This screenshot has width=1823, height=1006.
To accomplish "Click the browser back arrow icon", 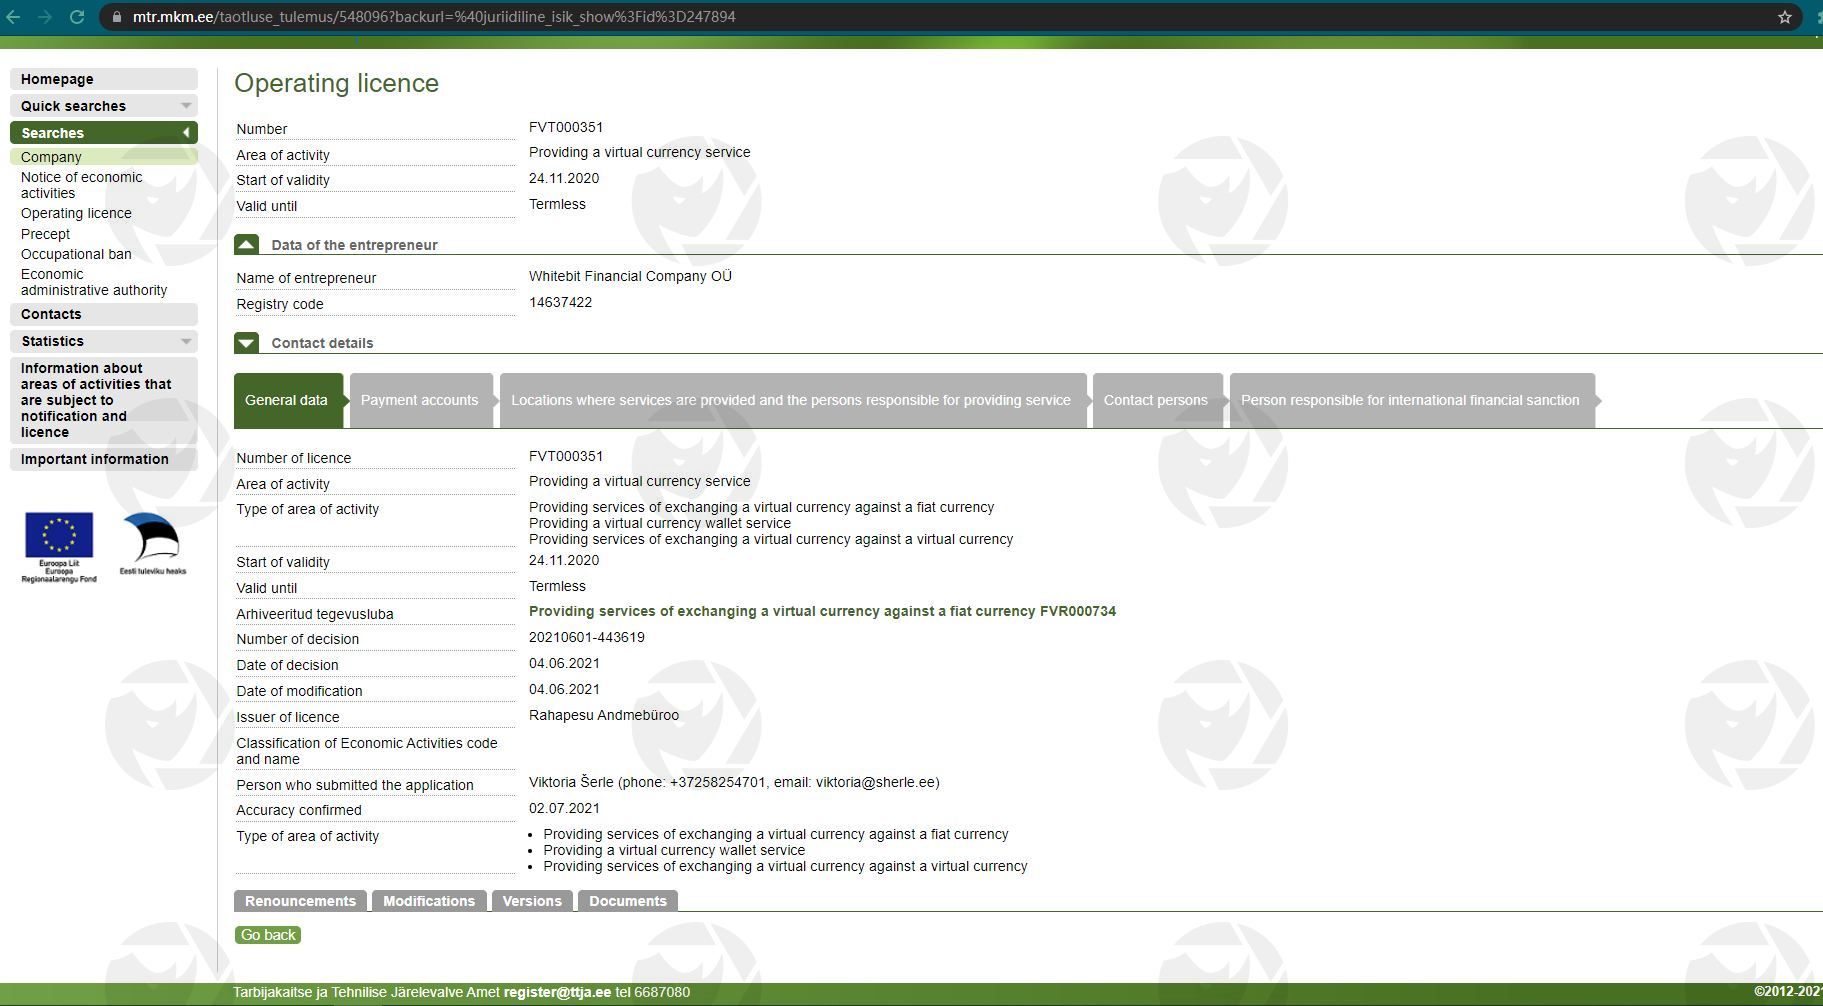I will 13,17.
